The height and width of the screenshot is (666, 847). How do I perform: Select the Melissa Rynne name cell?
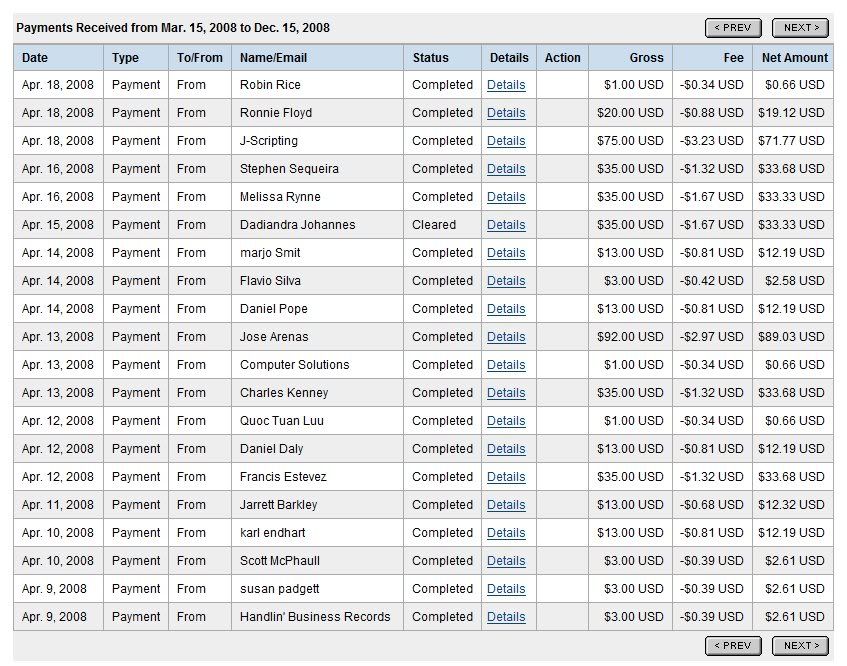click(280, 197)
